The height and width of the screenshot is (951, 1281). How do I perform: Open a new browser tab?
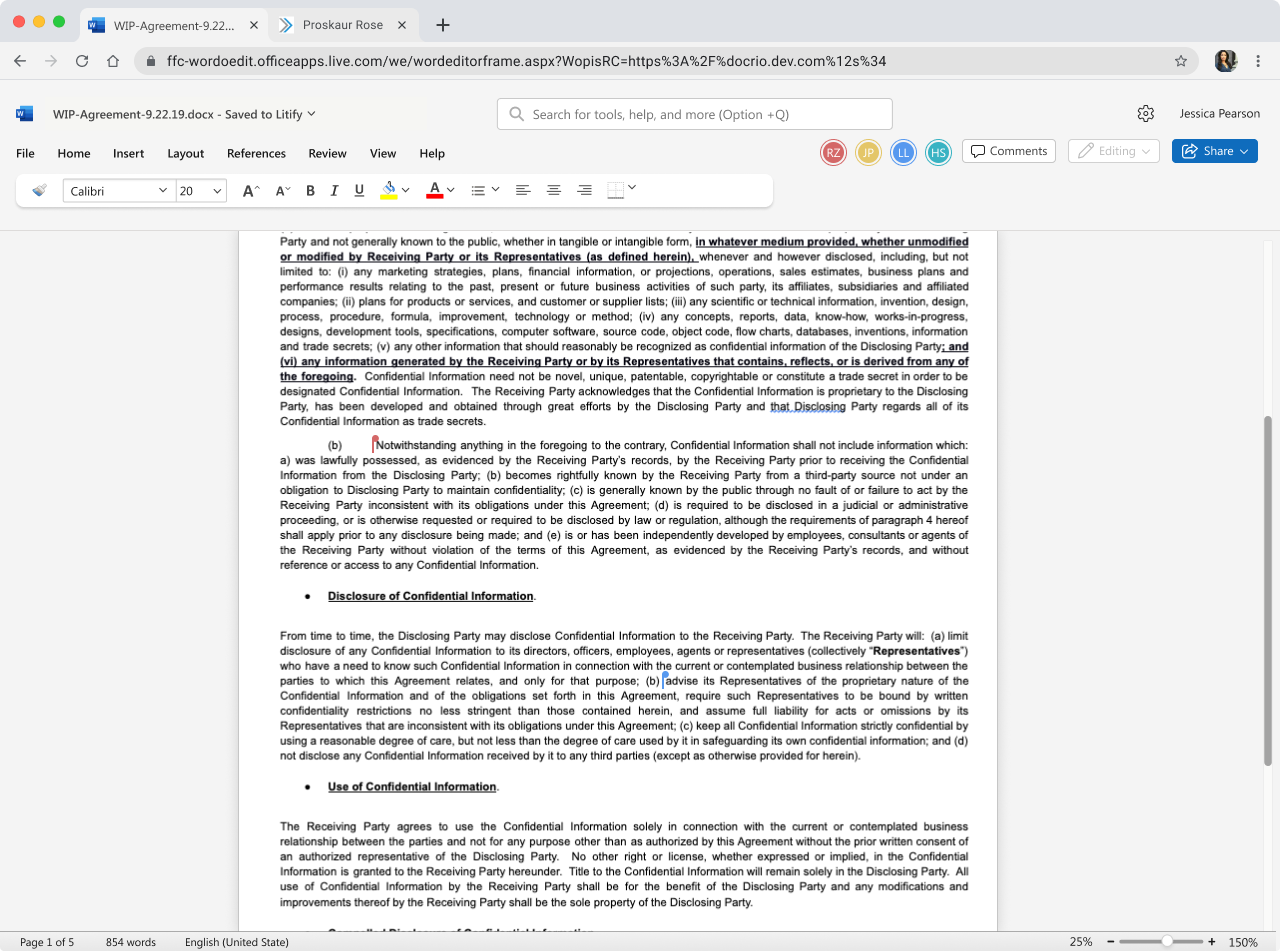443,25
